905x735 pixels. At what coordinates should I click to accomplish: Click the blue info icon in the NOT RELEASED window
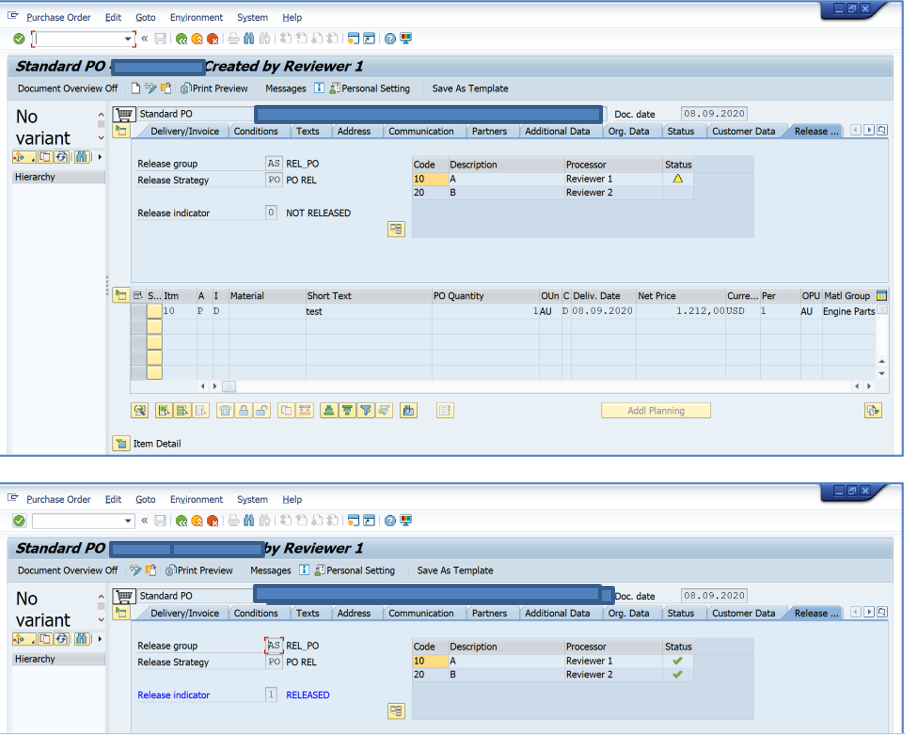point(319,88)
